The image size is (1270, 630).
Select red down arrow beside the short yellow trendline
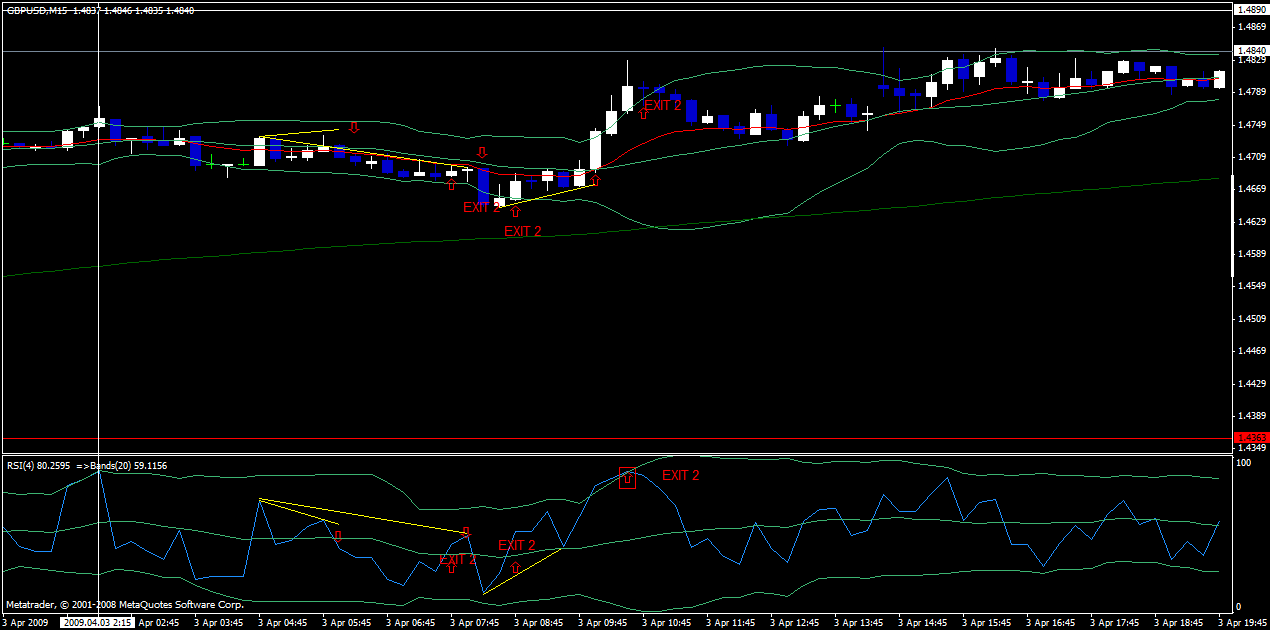pos(354,127)
